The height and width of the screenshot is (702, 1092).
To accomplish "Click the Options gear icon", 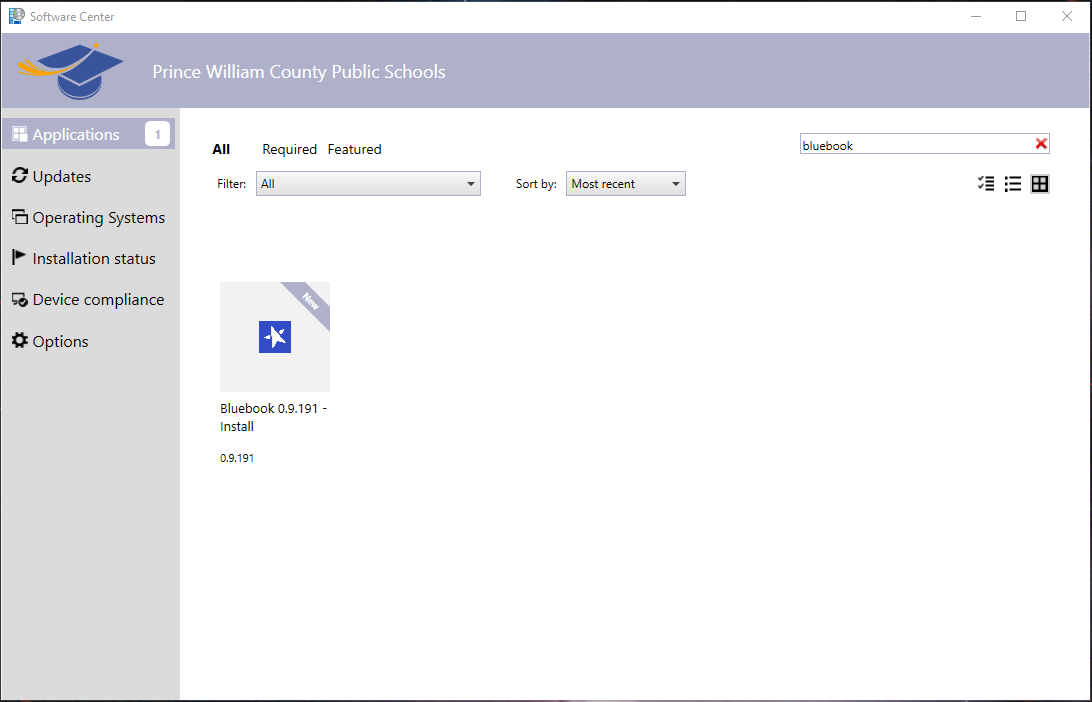I will coord(20,341).
